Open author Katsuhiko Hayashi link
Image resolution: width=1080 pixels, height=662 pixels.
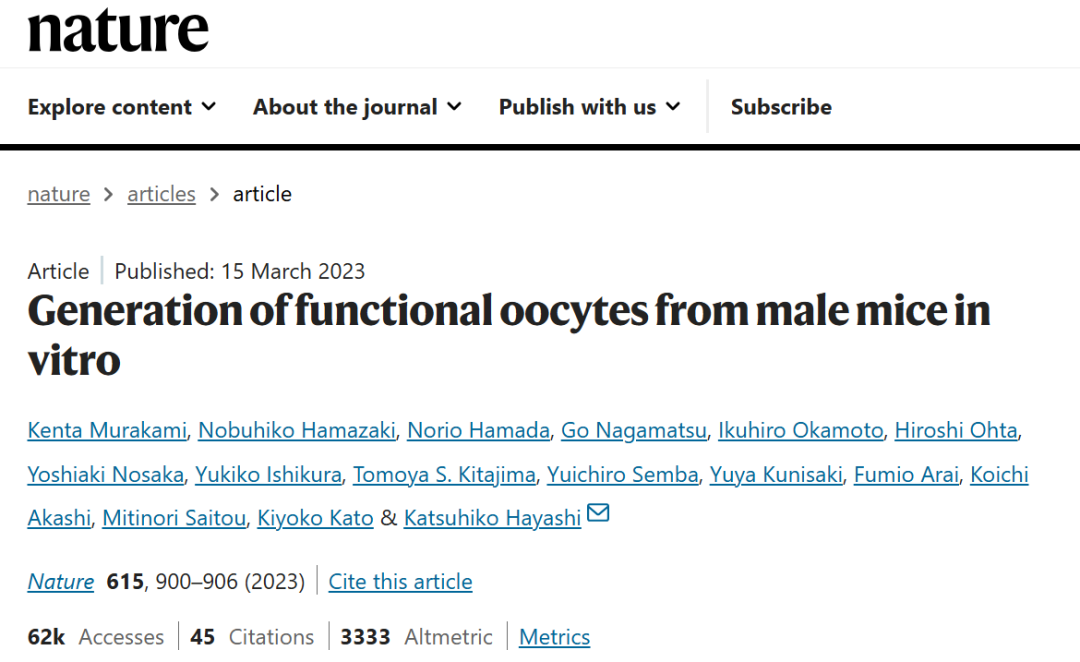pos(492,517)
